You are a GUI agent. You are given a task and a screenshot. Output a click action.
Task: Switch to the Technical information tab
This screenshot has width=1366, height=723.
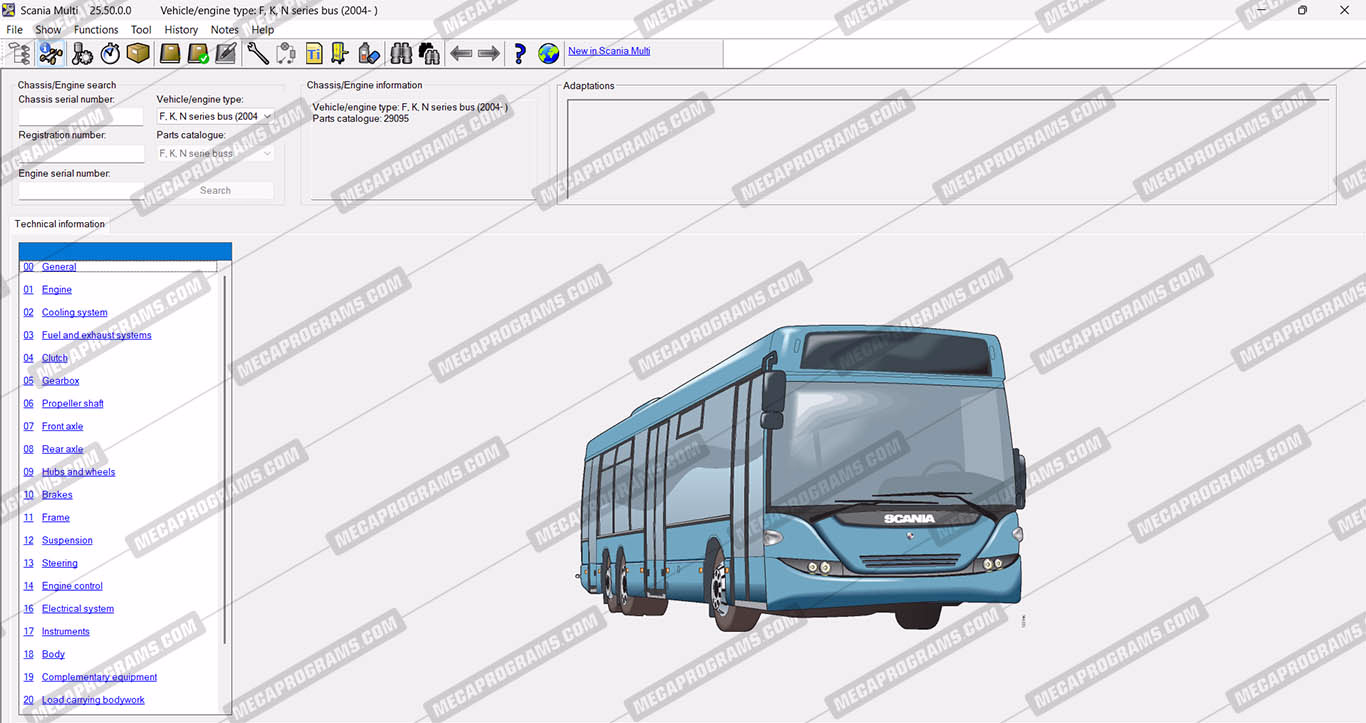pos(60,224)
